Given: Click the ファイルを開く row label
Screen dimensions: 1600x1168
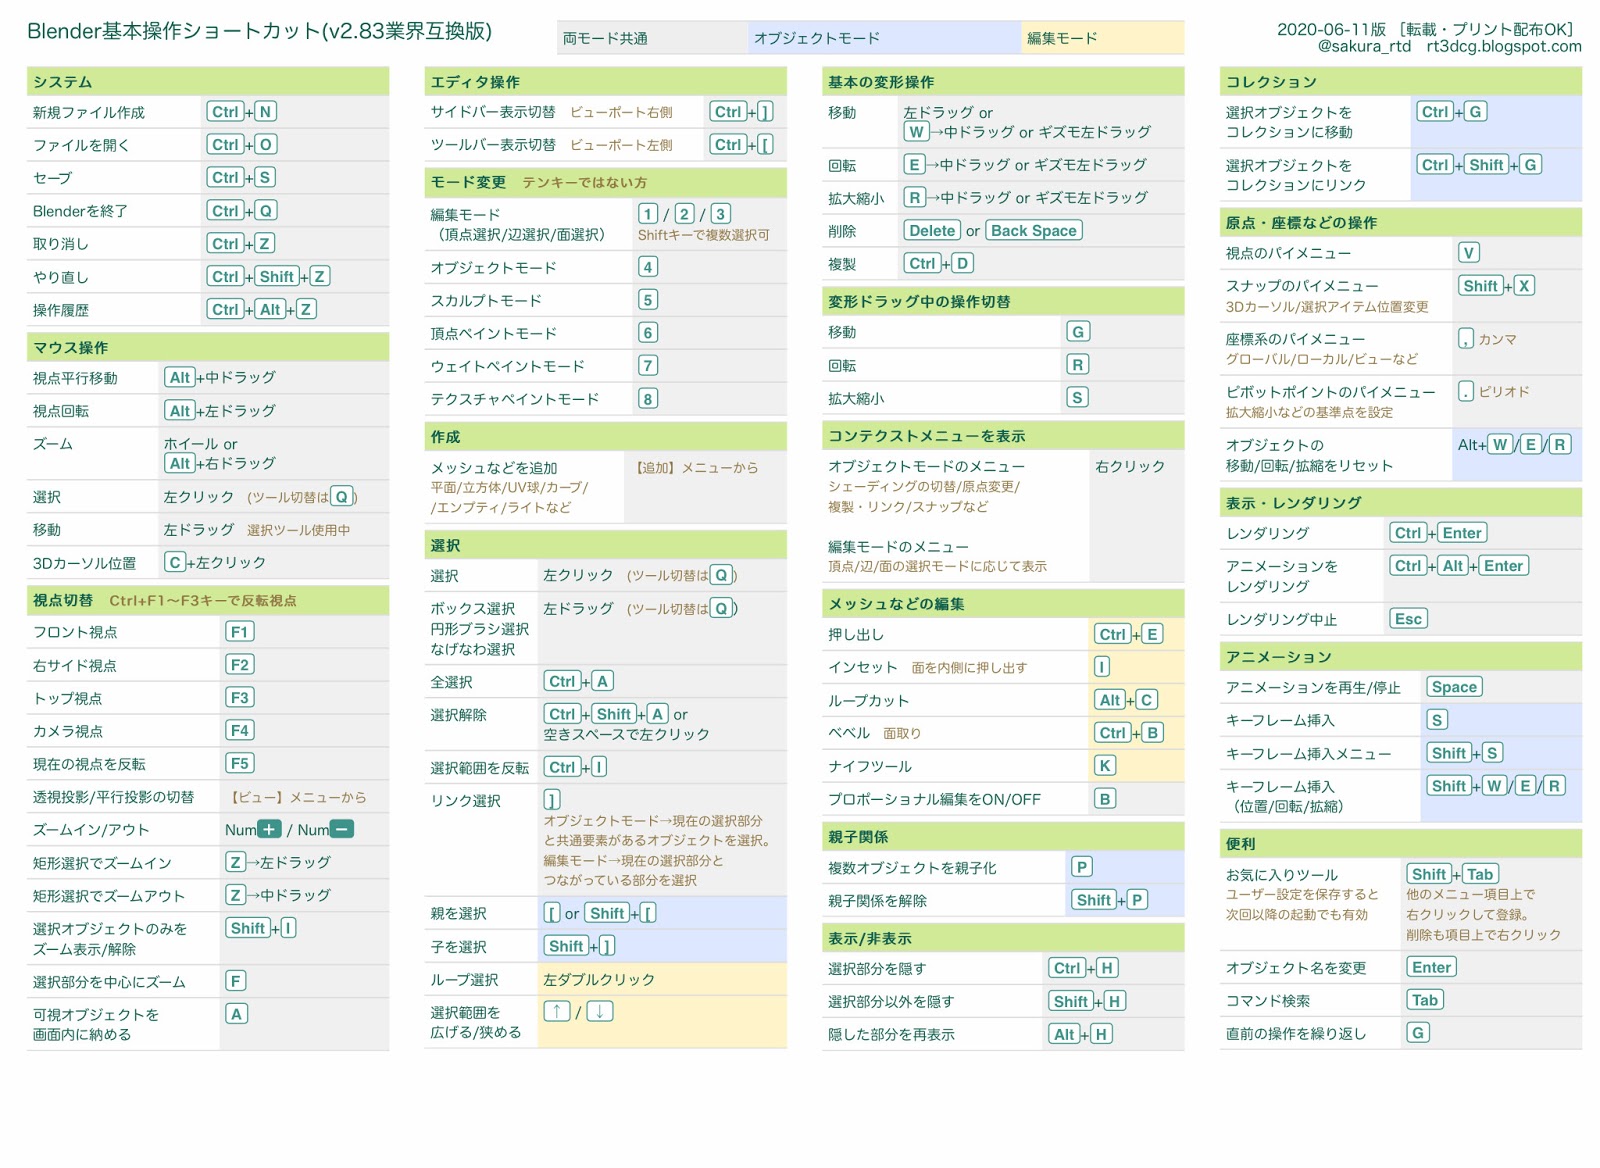Looking at the screenshot, I should tap(81, 145).
